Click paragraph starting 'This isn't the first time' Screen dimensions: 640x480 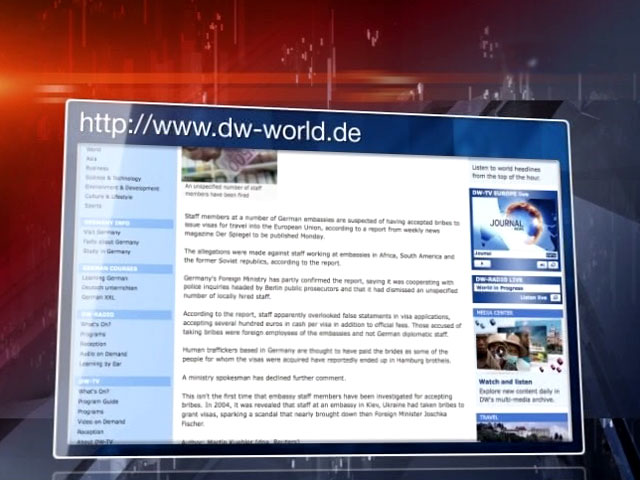[x=323, y=410]
